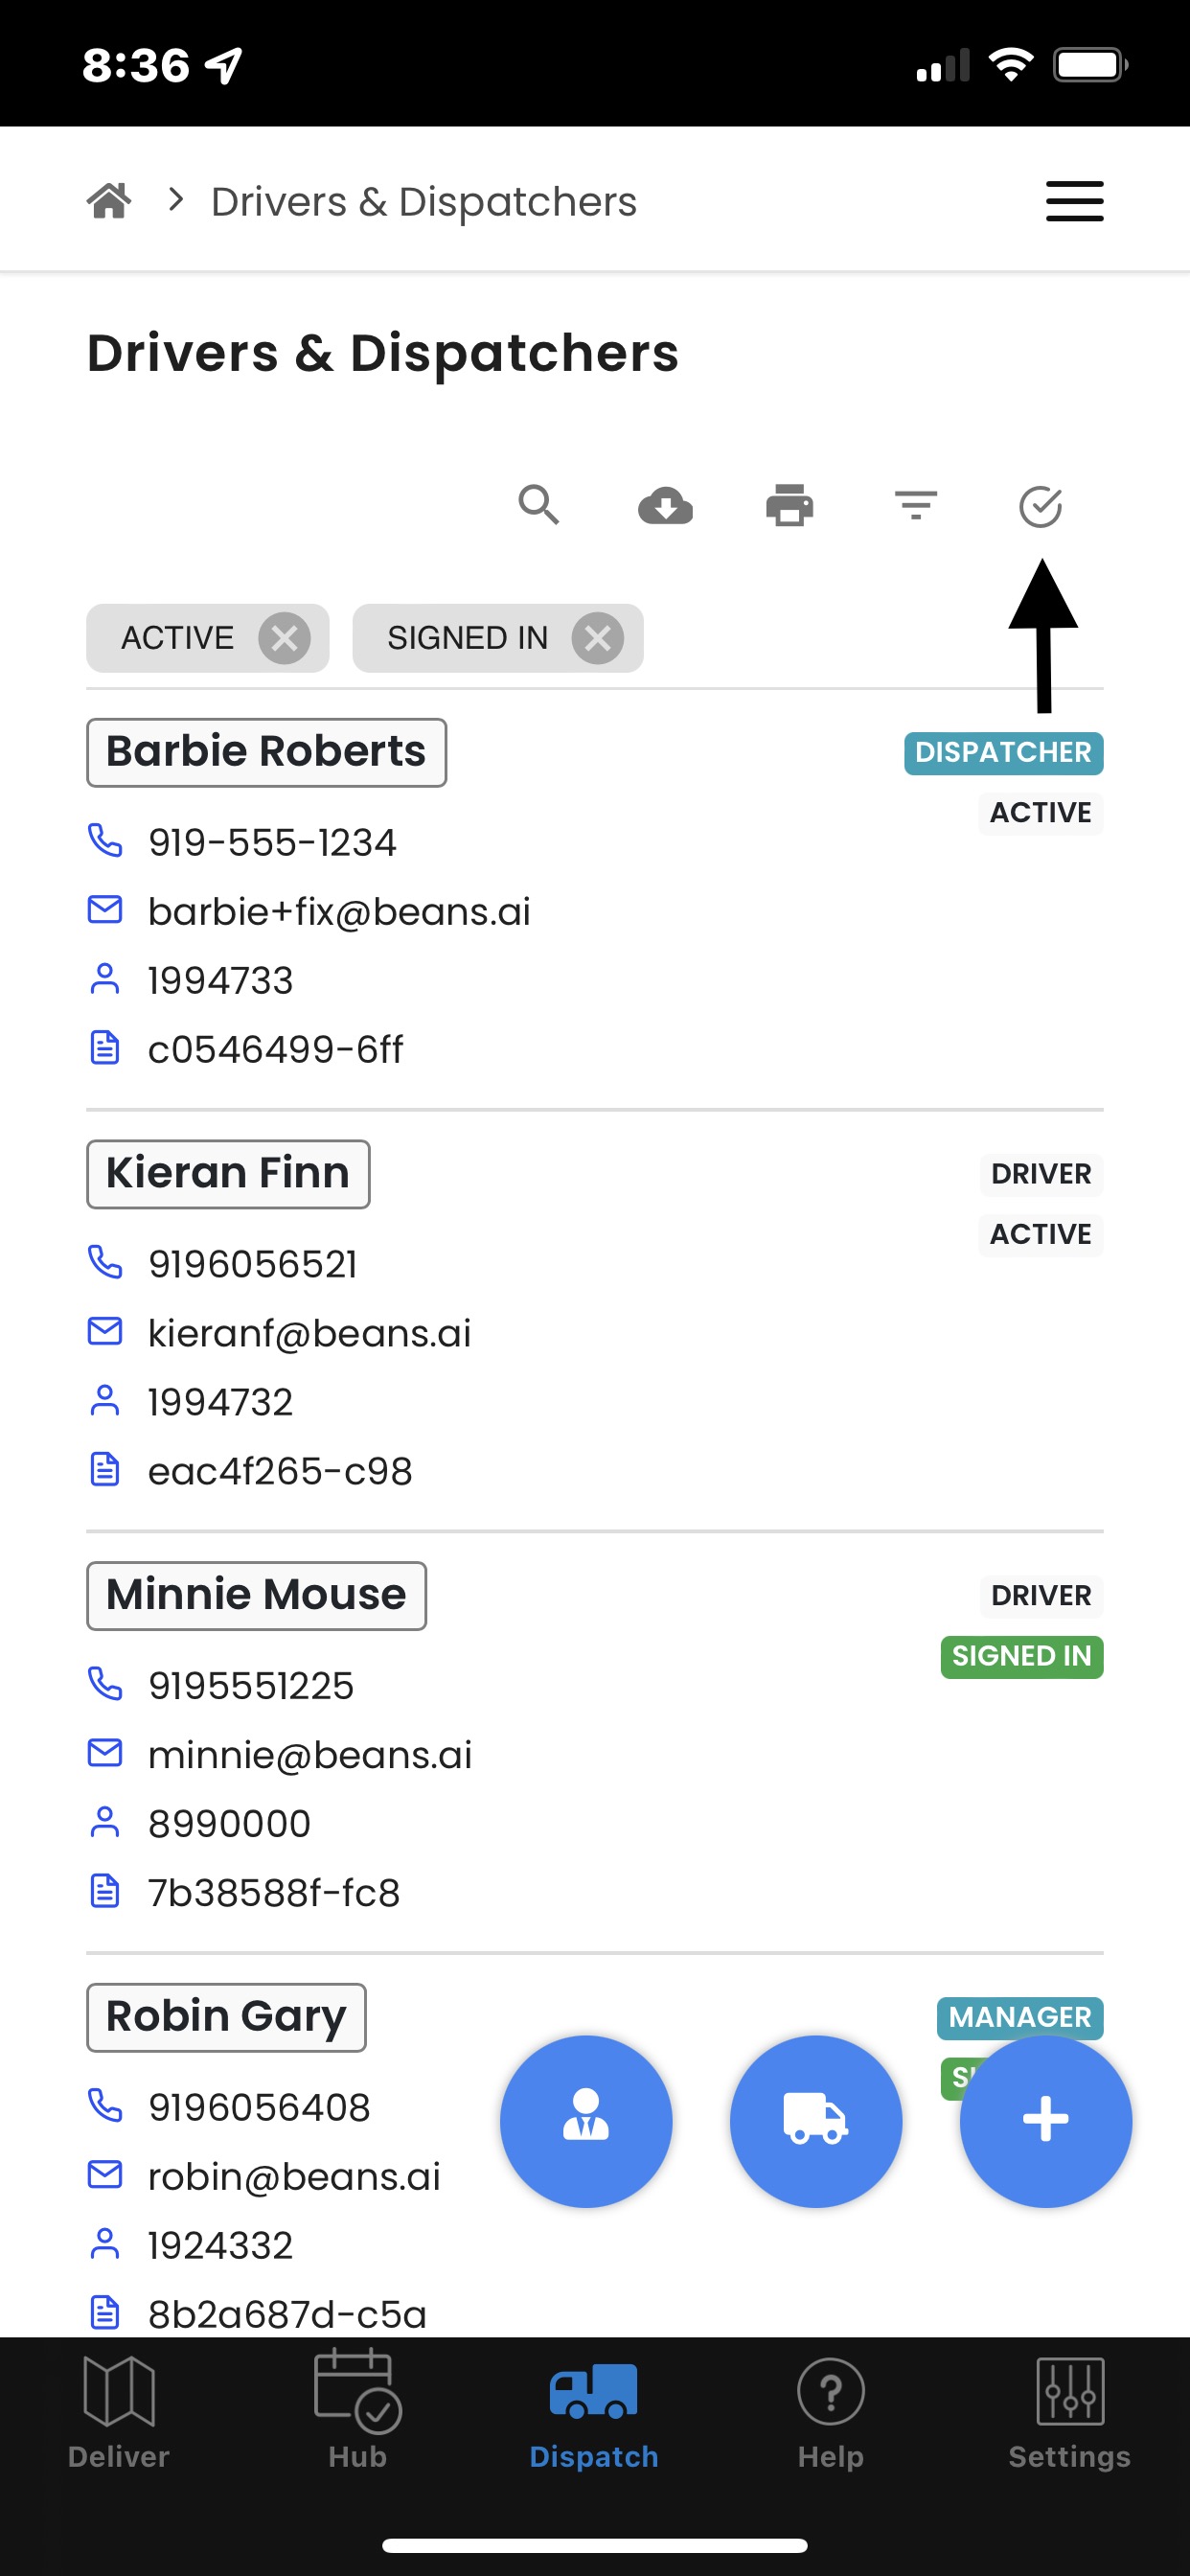Download list via cloud download icon
1190x2576 pixels.
[665, 505]
